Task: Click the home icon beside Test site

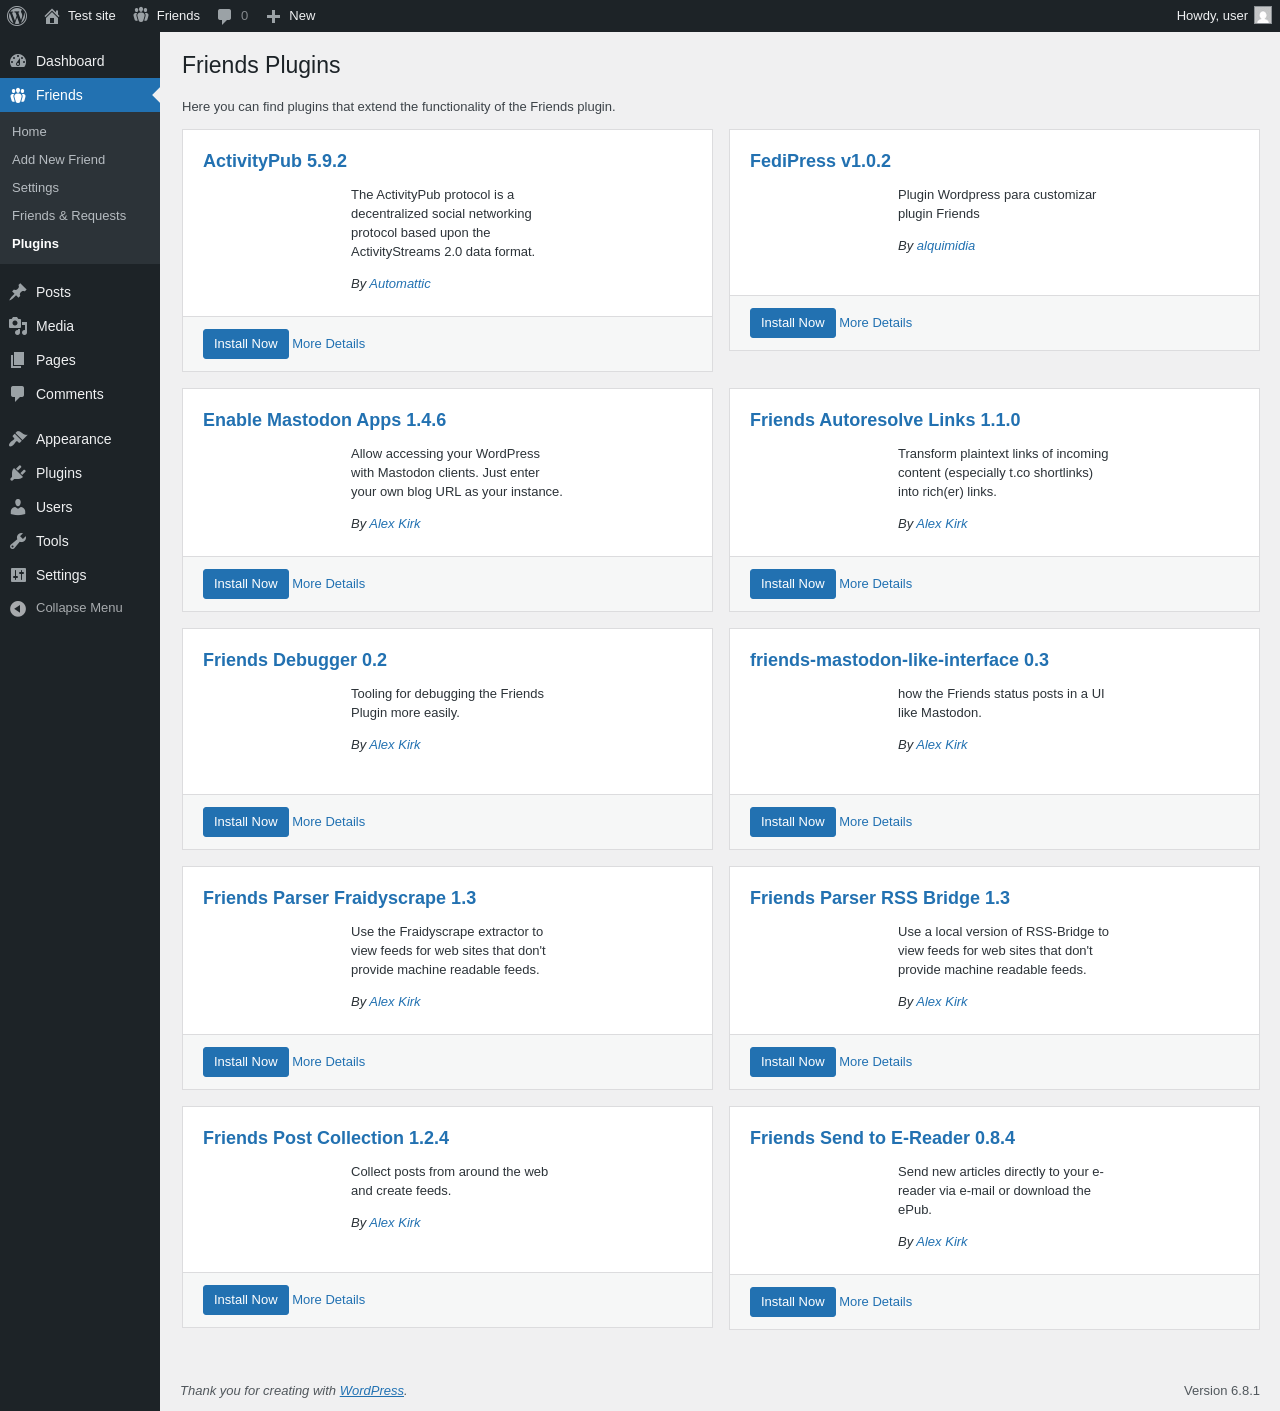Action: (52, 16)
